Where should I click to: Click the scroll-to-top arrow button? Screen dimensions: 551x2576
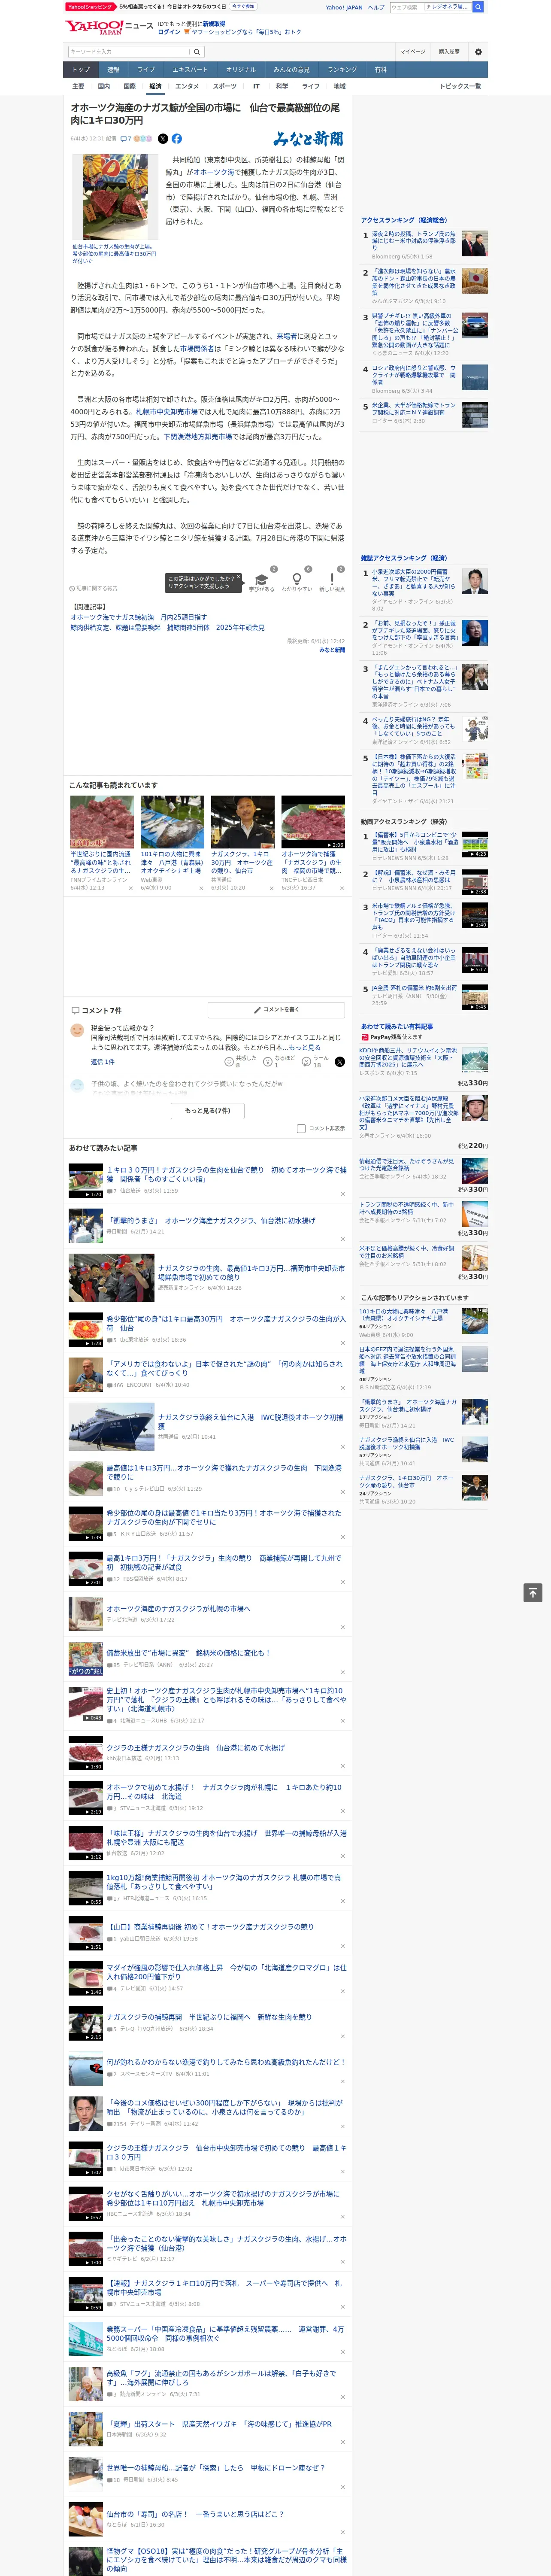(x=533, y=1593)
